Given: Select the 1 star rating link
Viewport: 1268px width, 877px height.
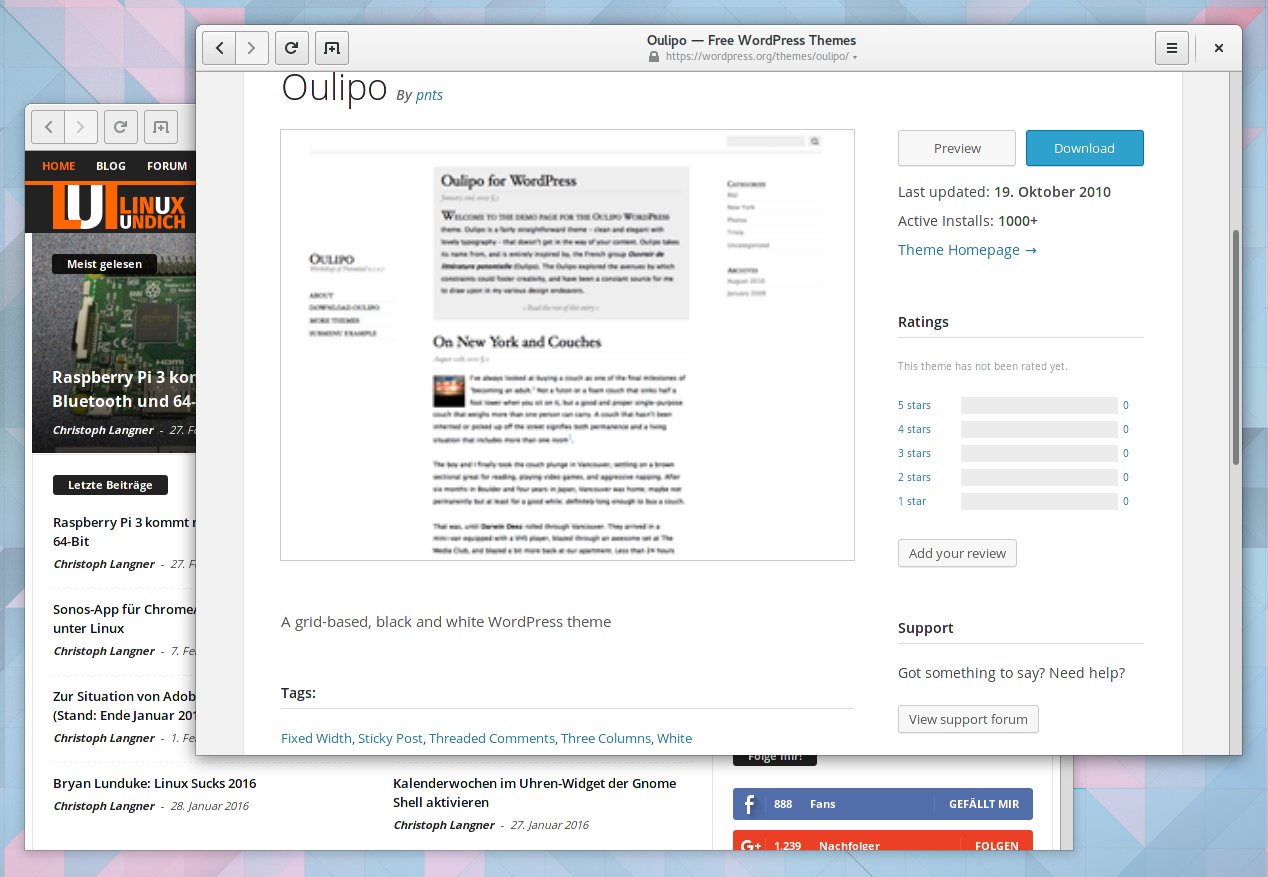Looking at the screenshot, I should click(912, 501).
